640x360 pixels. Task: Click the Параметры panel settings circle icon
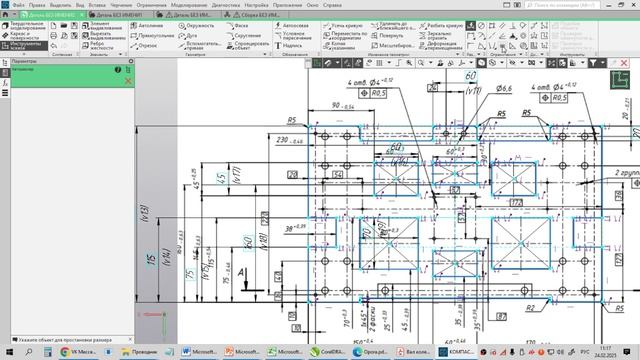coord(131,61)
